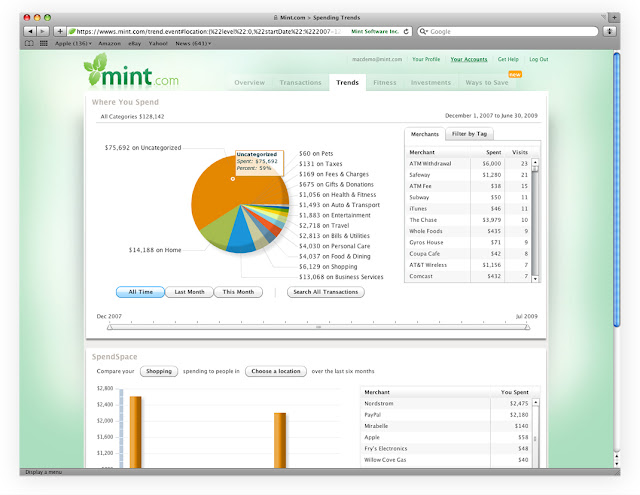Open the Yahoo! bookmark
Screen dimensions: 640x495
tap(158, 43)
